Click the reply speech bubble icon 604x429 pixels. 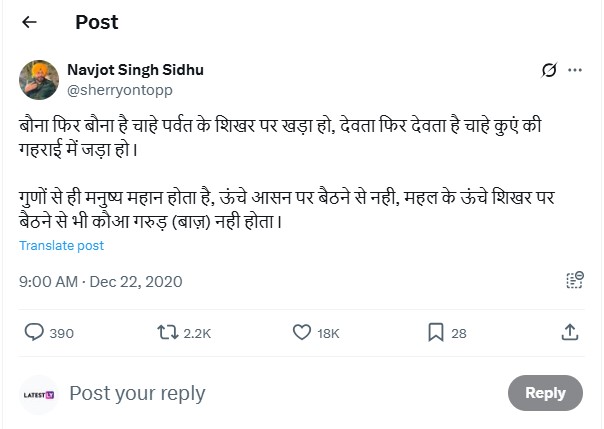tap(33, 332)
